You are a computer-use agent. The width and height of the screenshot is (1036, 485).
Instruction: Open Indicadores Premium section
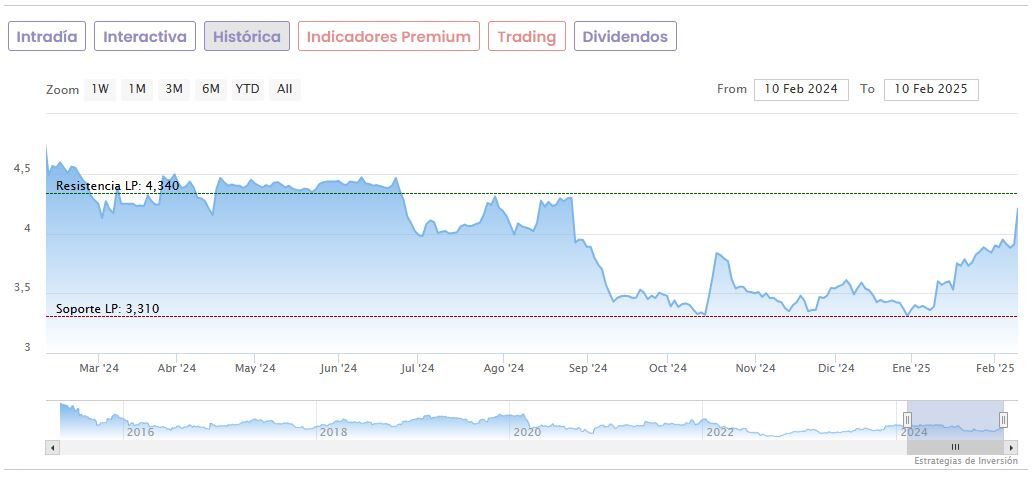[388, 37]
